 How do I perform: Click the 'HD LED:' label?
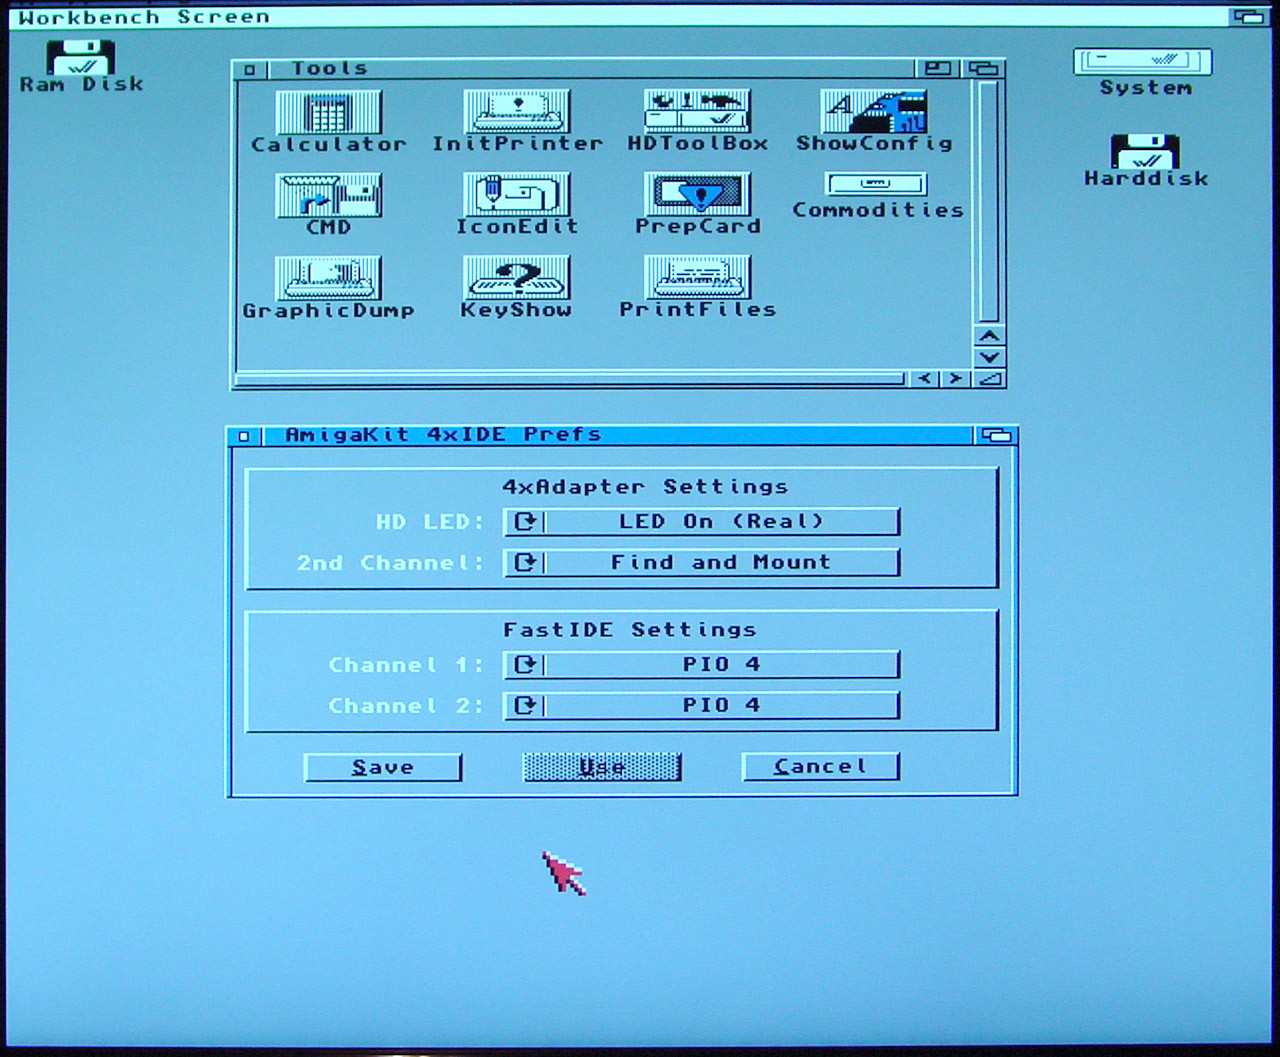pos(430,522)
